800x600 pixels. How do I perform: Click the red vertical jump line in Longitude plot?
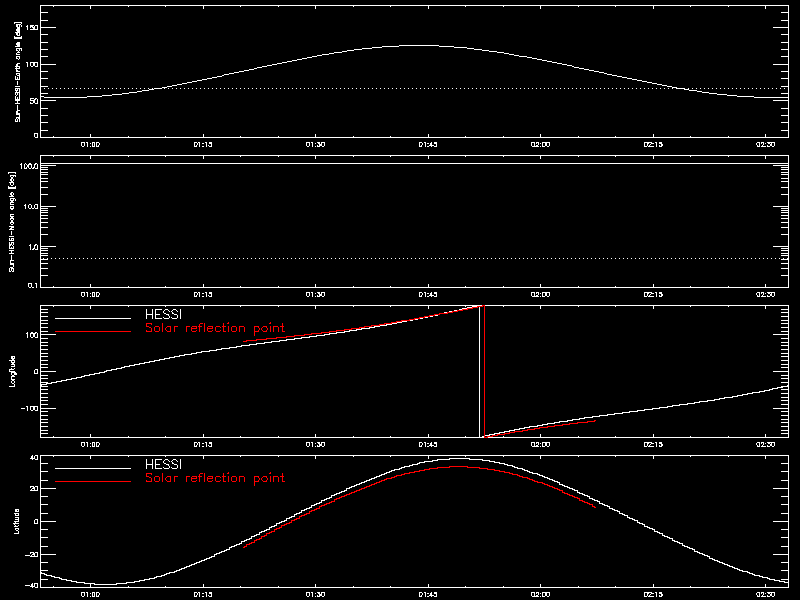pyautogui.click(x=484, y=371)
